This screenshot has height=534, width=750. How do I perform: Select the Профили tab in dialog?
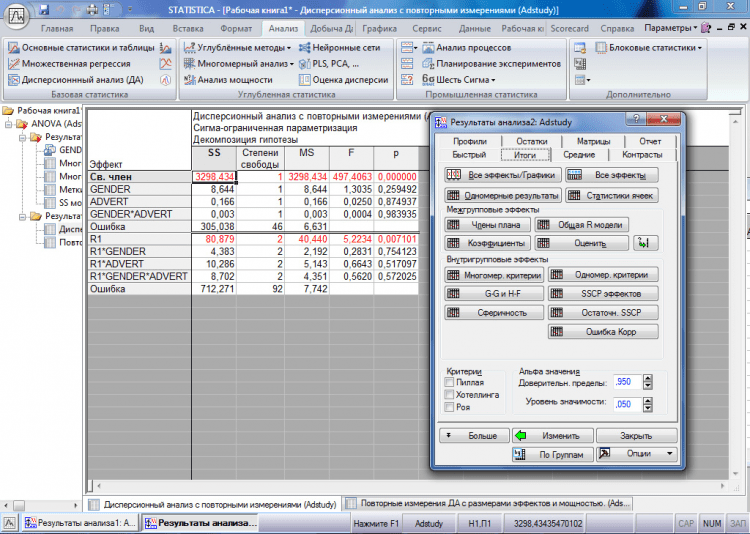tap(470, 141)
